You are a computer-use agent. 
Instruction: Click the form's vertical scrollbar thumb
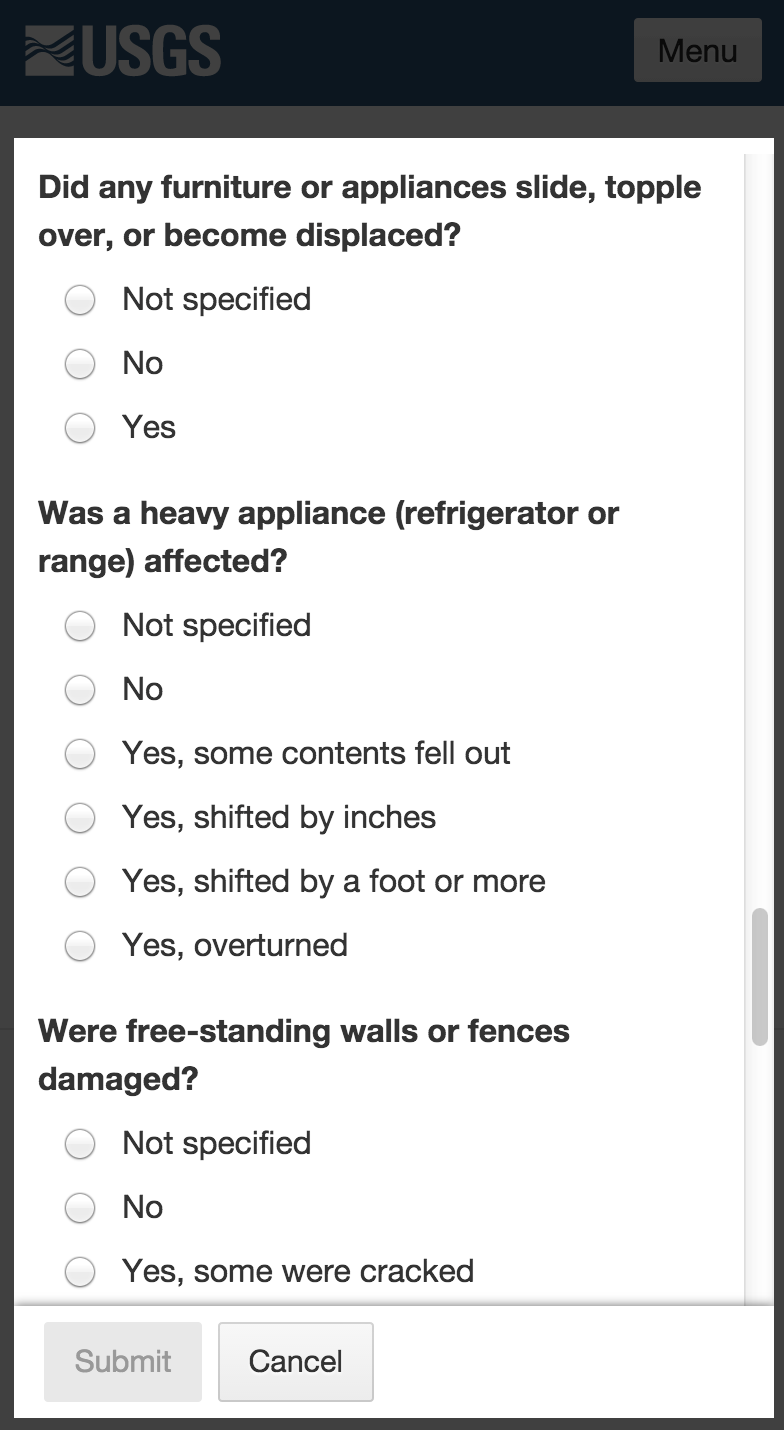[x=760, y=976]
